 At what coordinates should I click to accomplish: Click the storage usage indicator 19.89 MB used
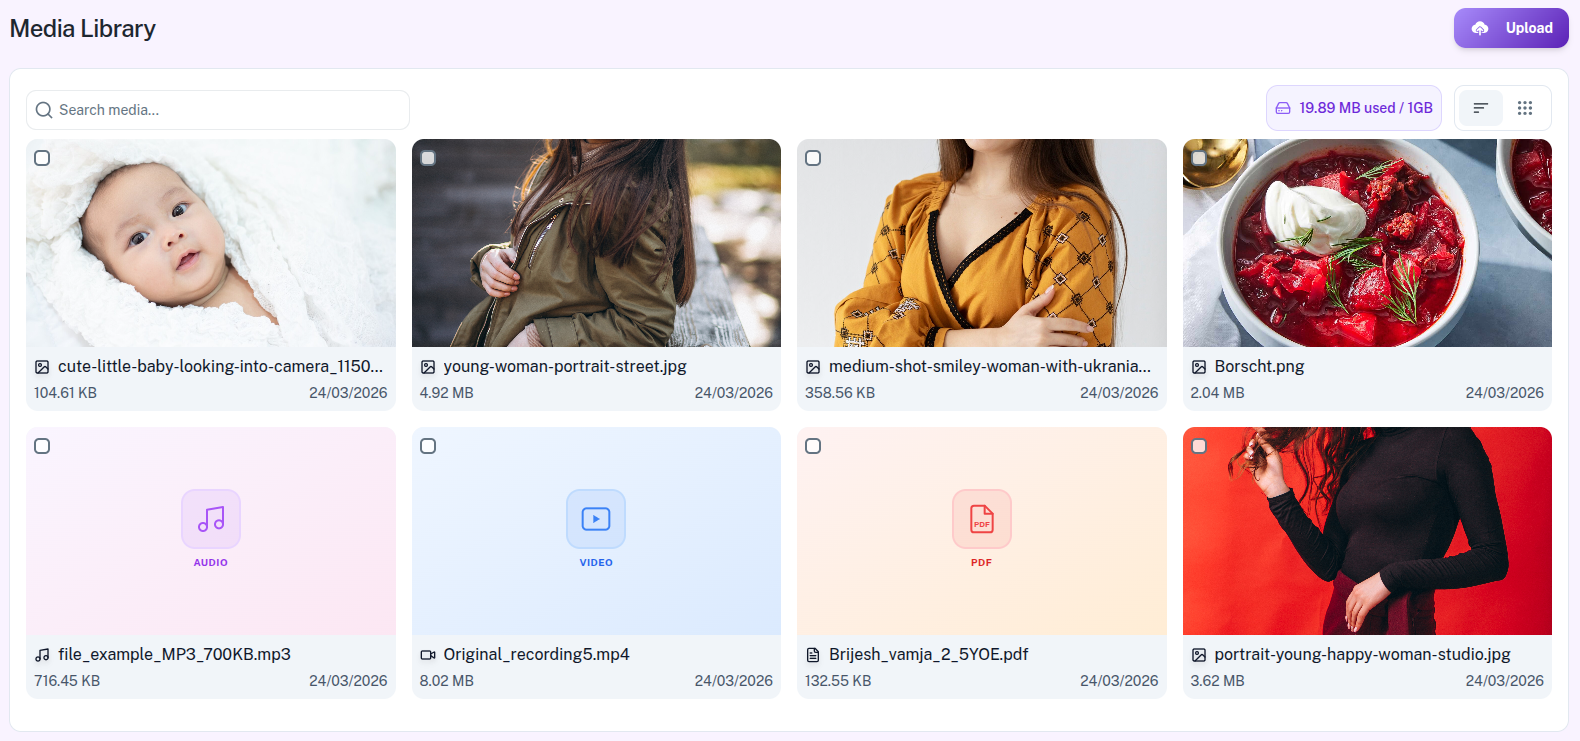tap(1354, 108)
